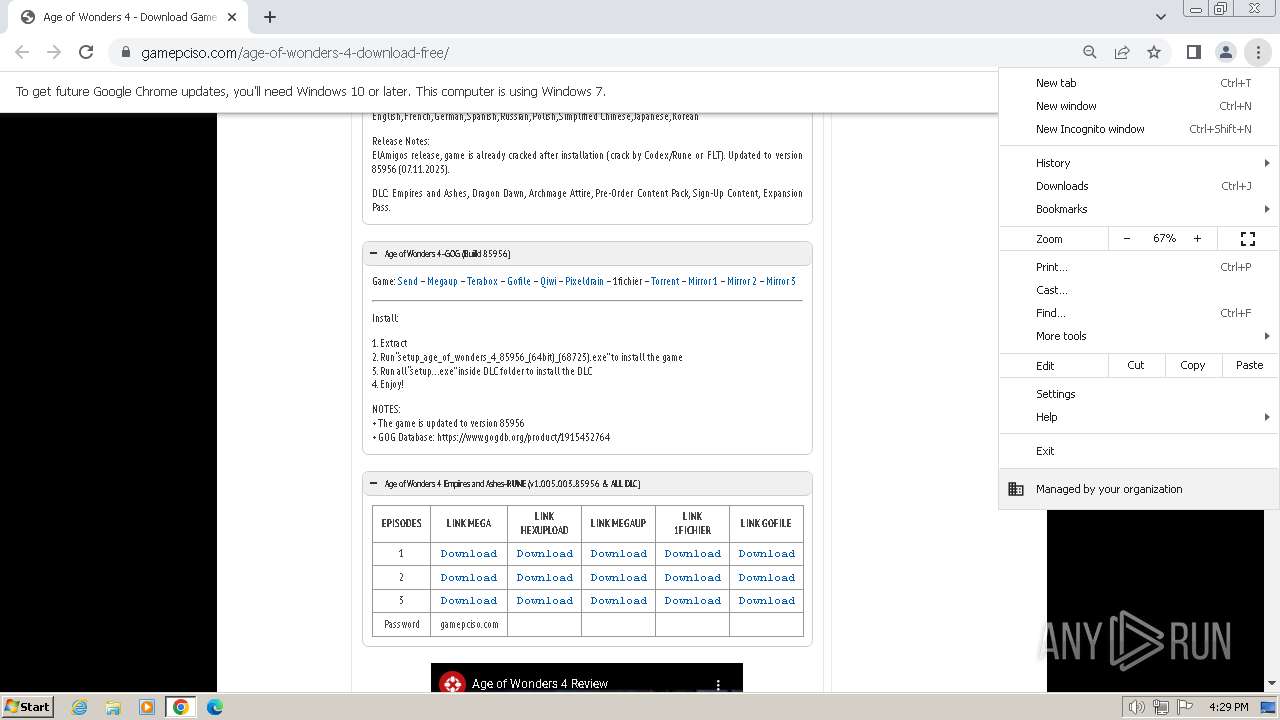
Task: Click the Age of Wonders 4 Review video channel logo
Action: click(453, 683)
